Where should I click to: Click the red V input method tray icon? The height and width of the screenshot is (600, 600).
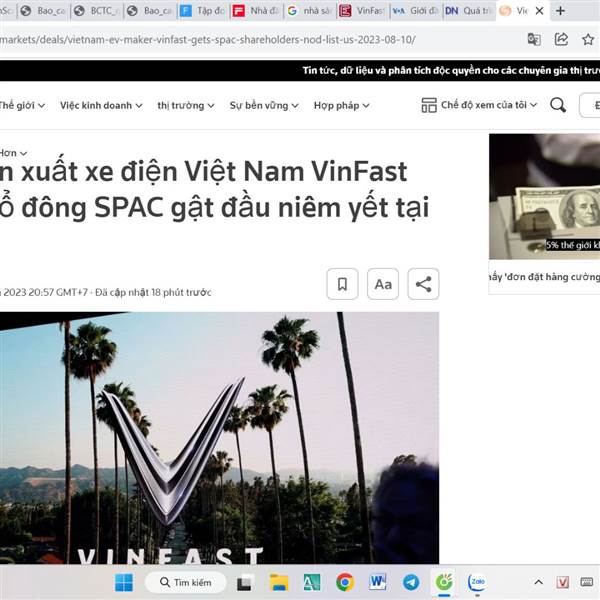562,582
